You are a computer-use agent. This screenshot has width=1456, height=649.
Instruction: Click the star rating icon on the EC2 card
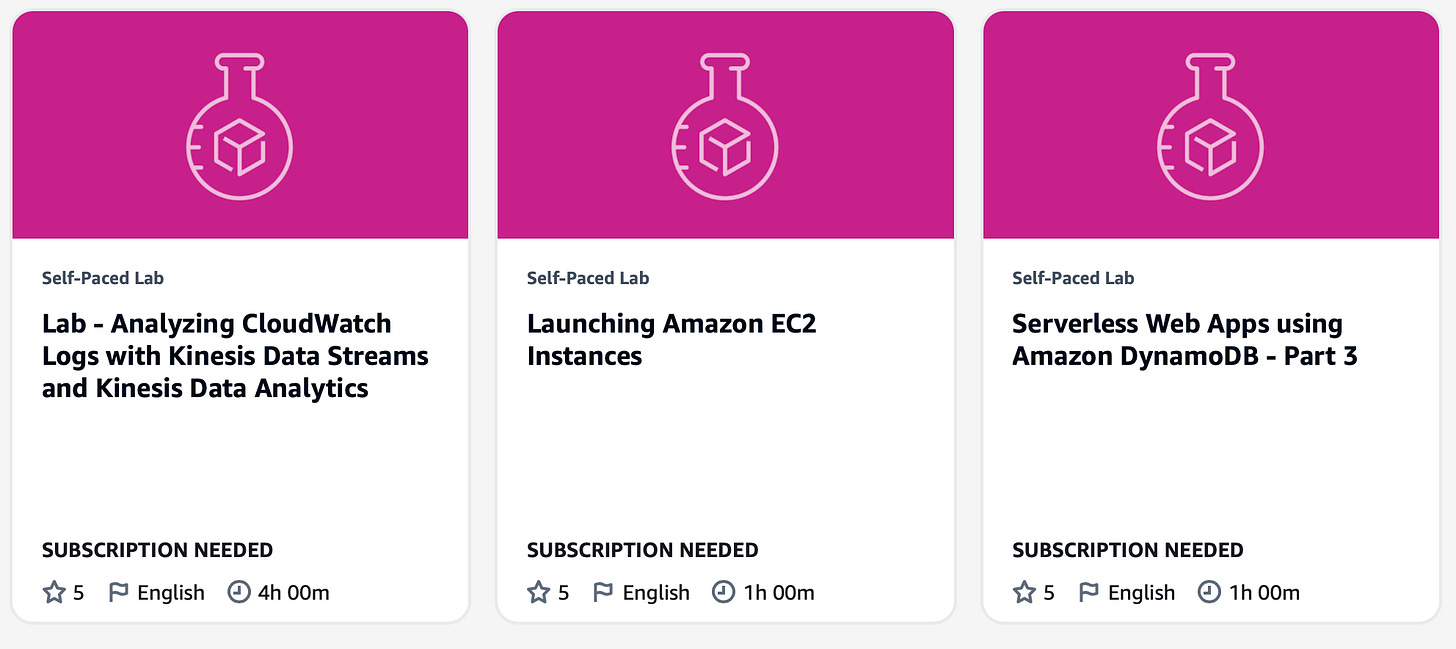pyautogui.click(x=538, y=593)
